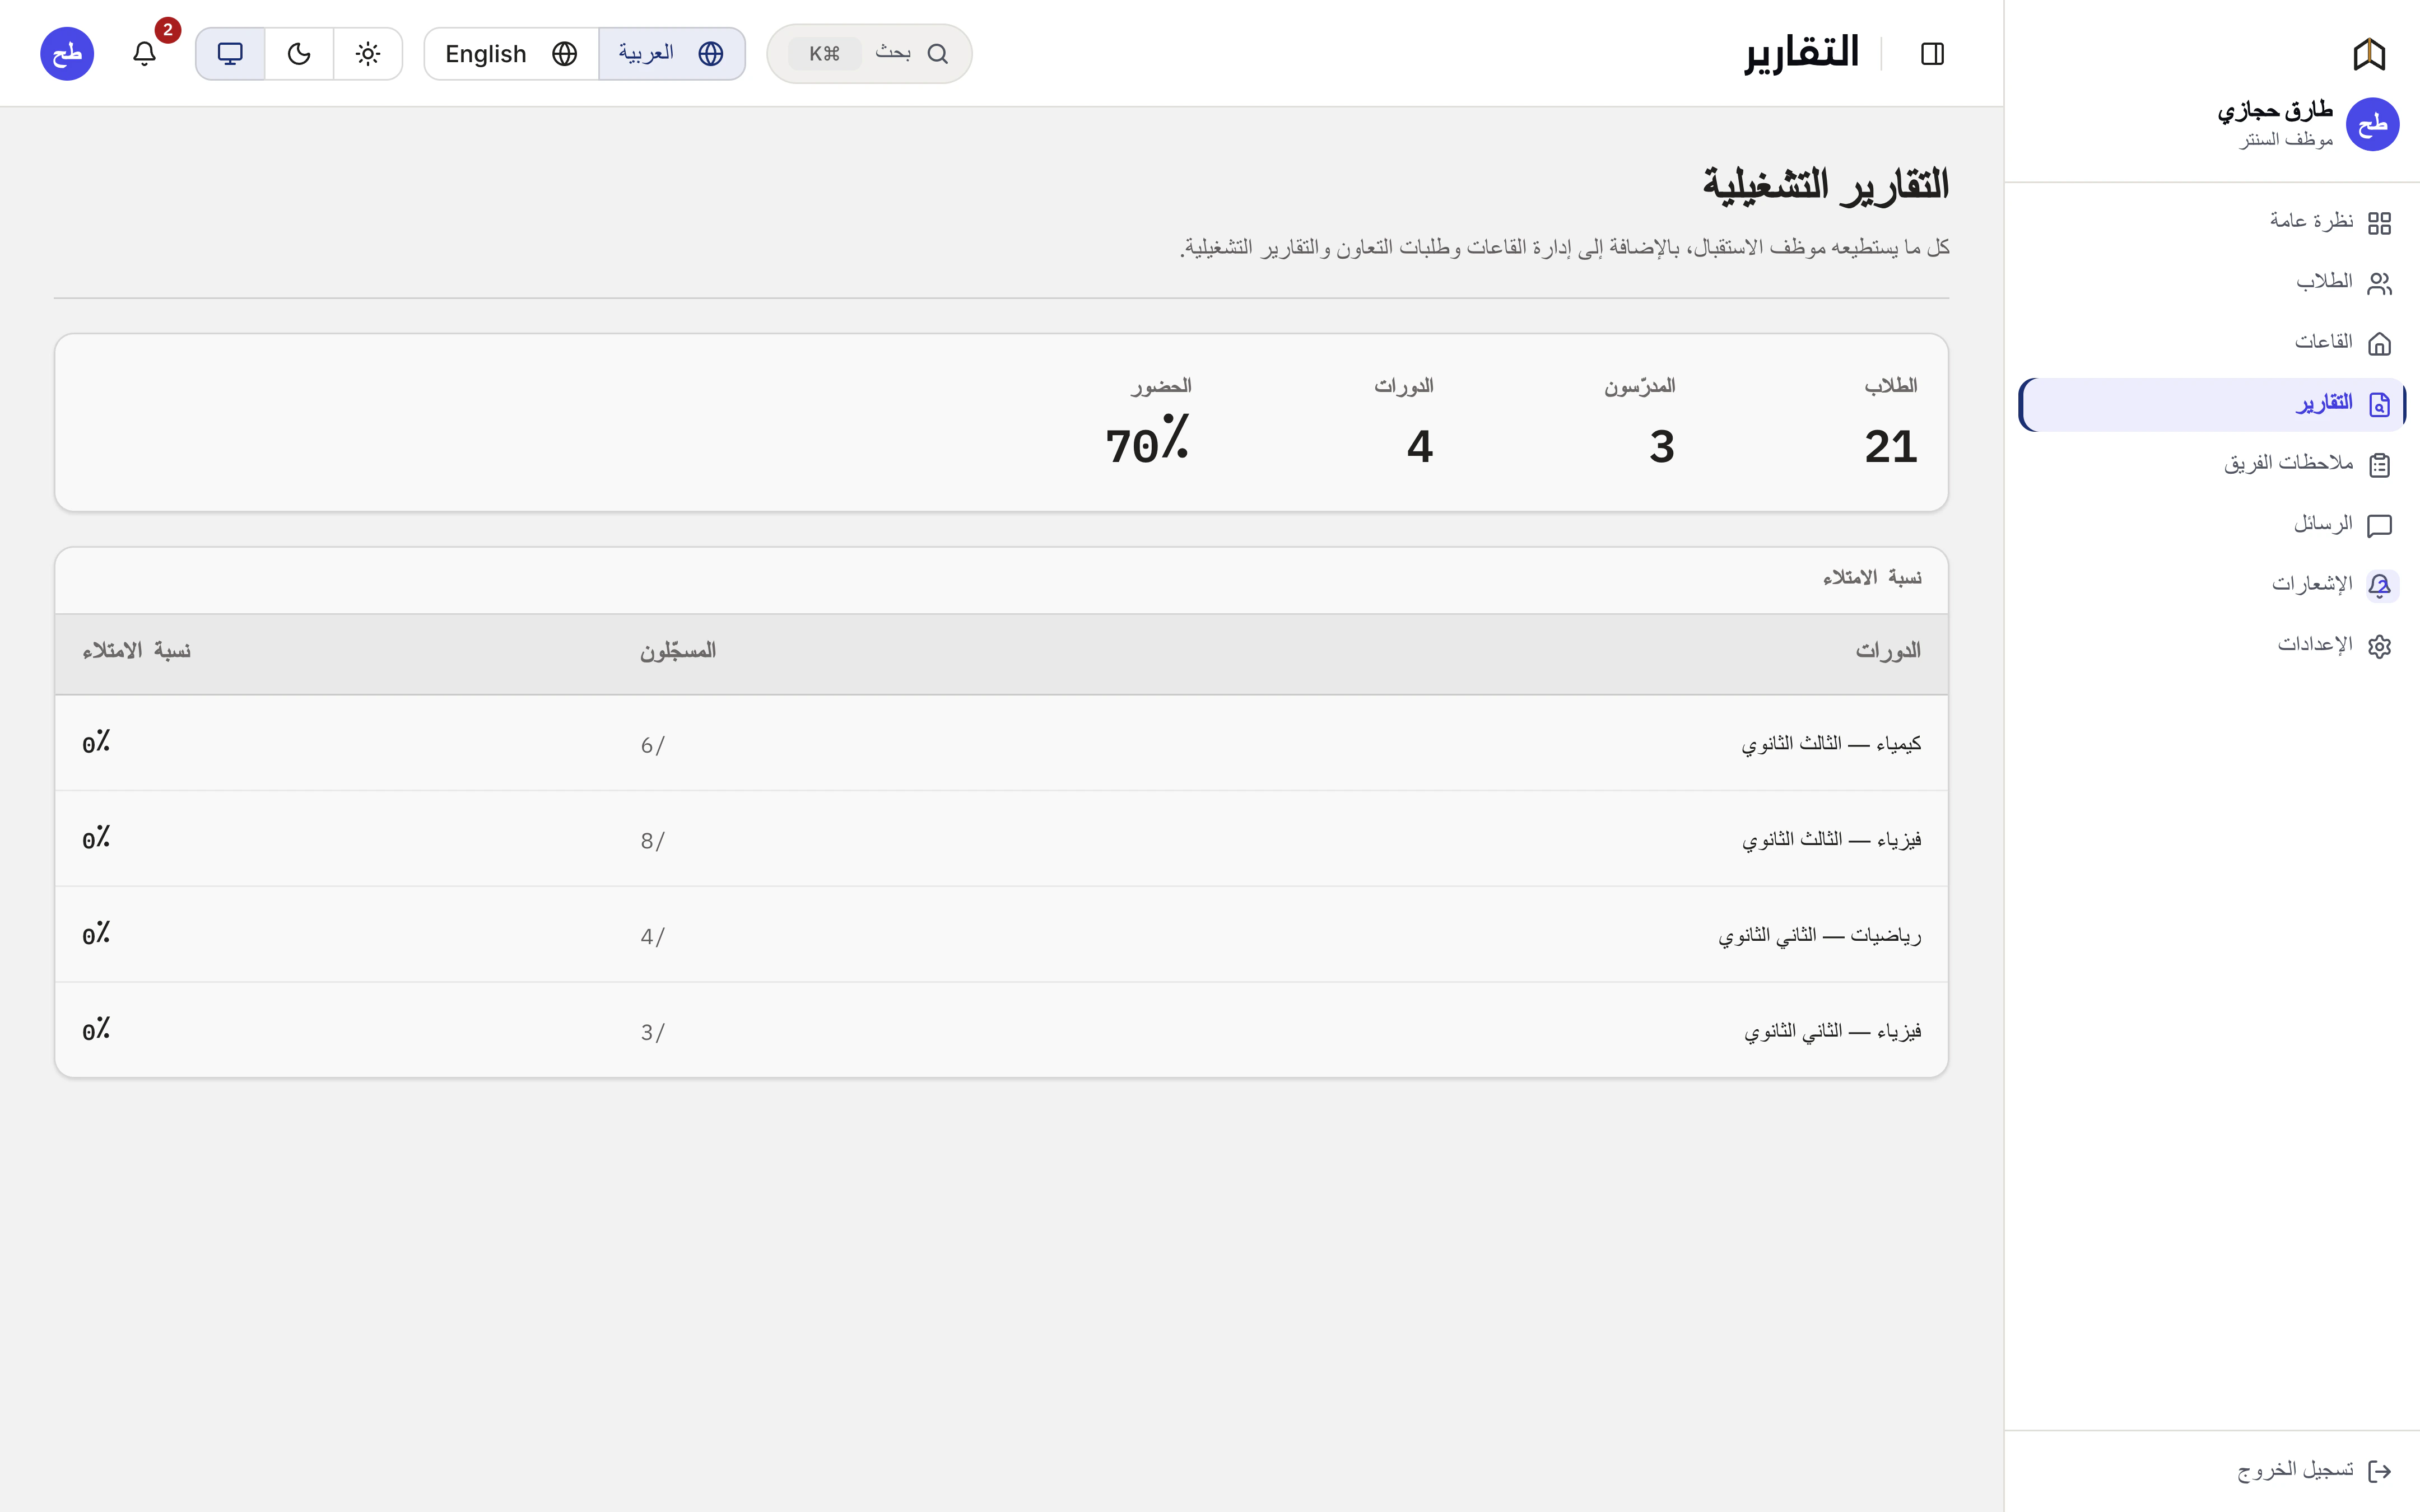Open الإعدادات in sidebar
2420x1512 pixels.
pyautogui.click(x=2211, y=646)
